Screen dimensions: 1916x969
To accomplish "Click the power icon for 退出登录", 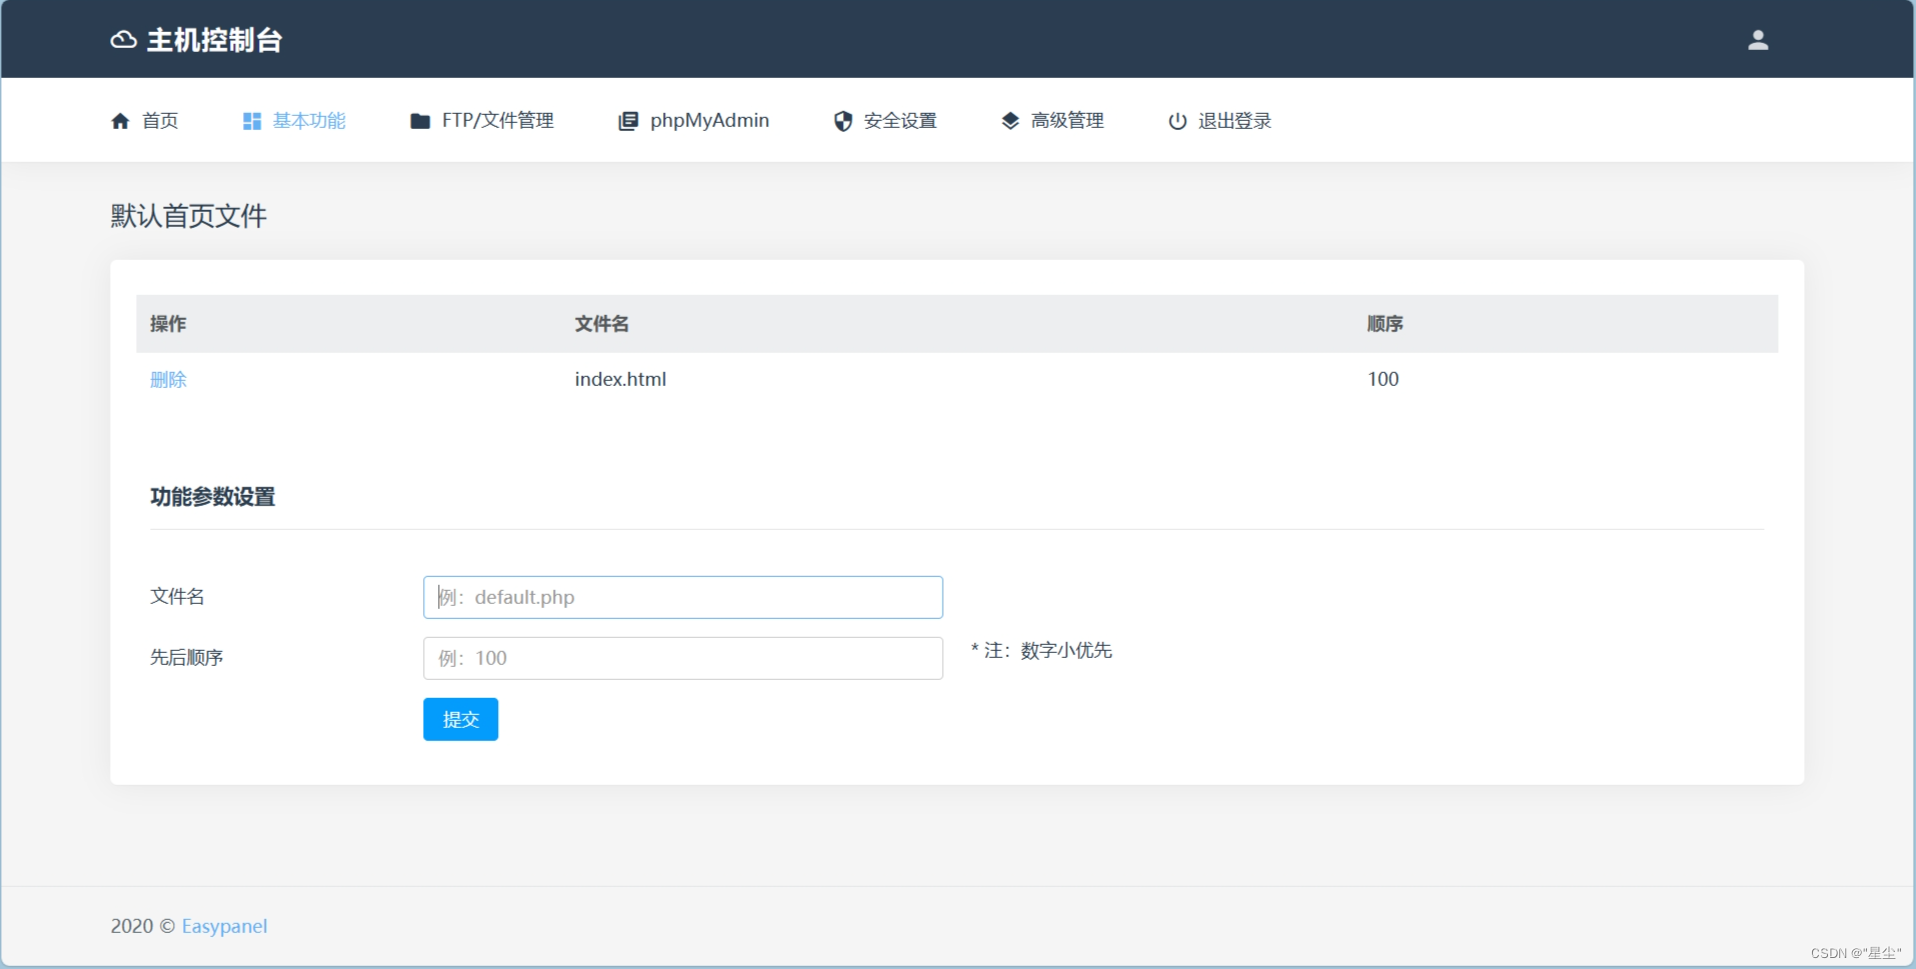I will (x=1177, y=121).
